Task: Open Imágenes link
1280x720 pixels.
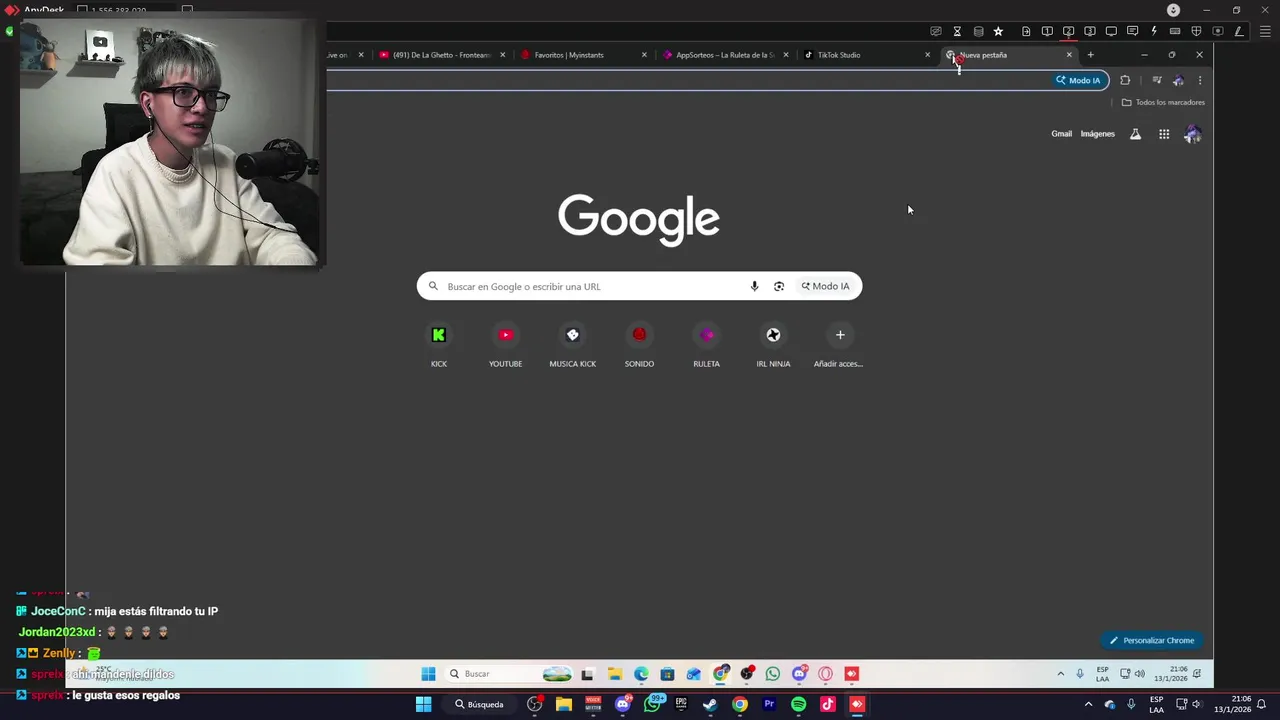Action: (1097, 134)
